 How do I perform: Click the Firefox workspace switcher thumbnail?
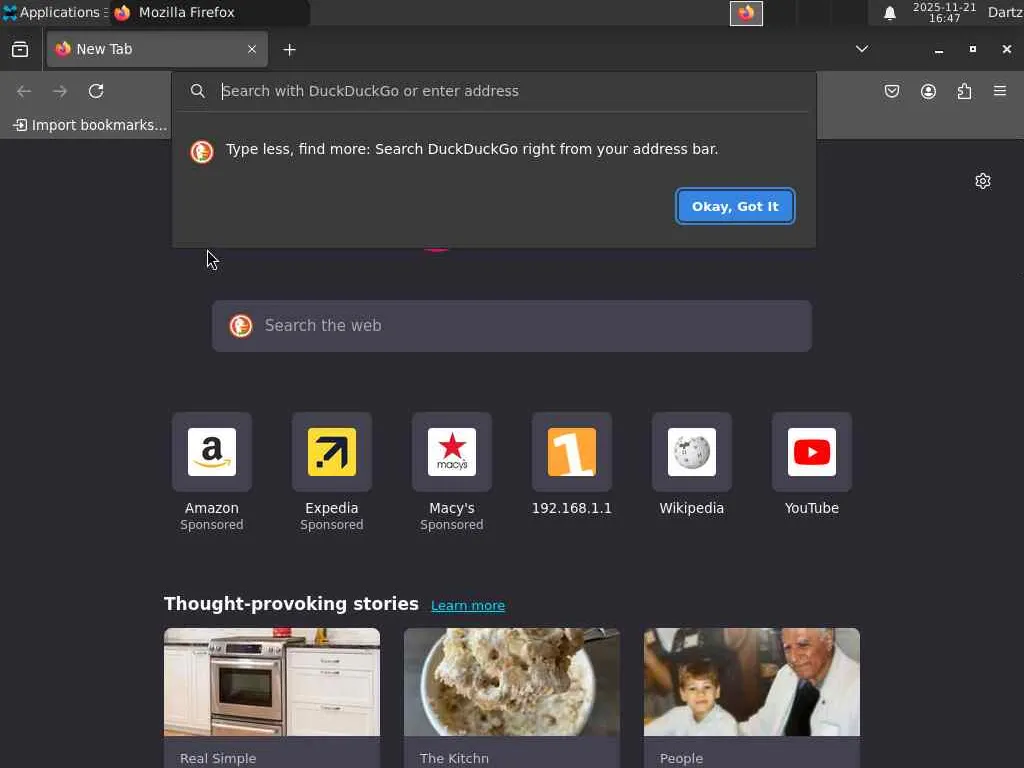point(746,13)
